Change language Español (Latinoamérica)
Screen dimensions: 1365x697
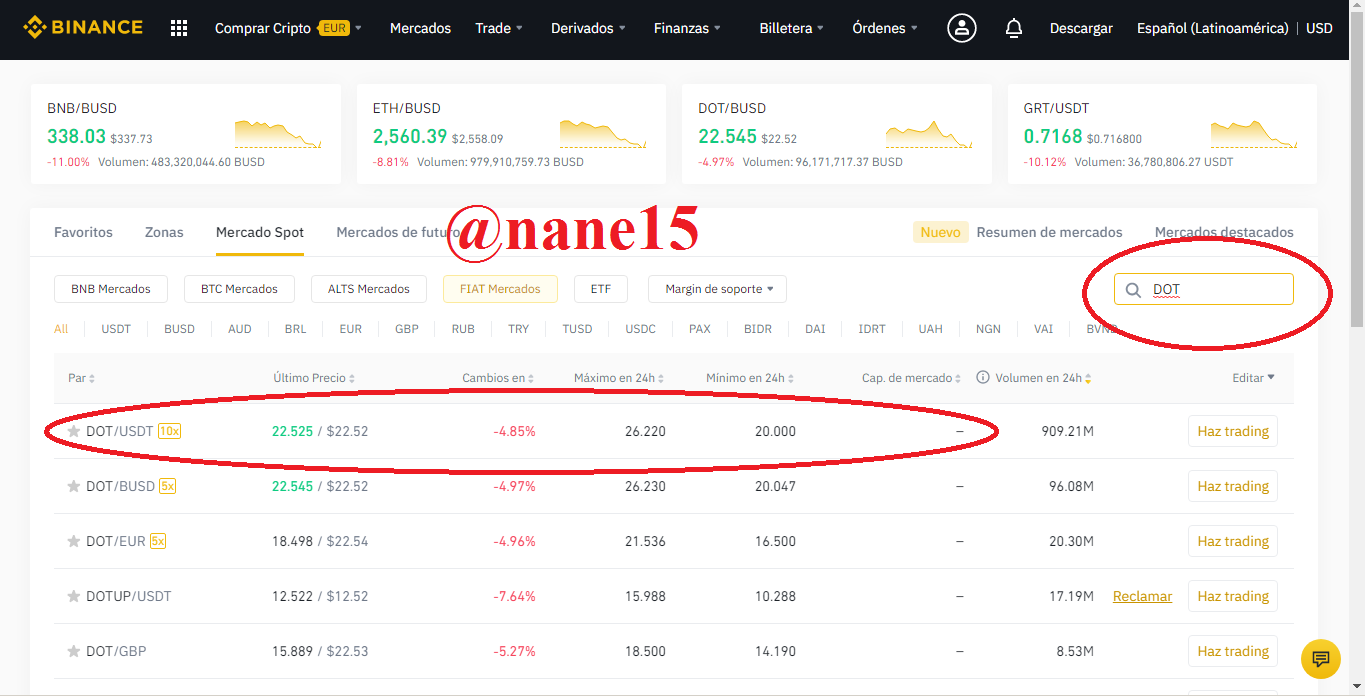tap(1212, 28)
